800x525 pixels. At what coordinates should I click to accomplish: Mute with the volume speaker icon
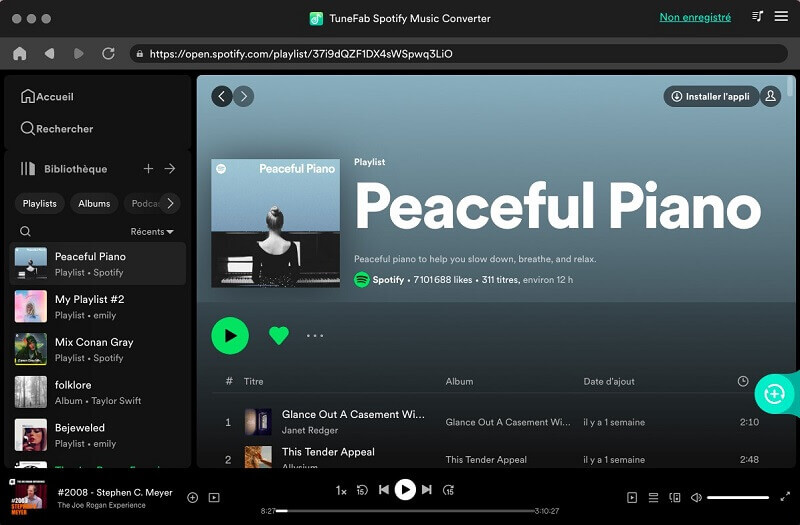coord(696,497)
